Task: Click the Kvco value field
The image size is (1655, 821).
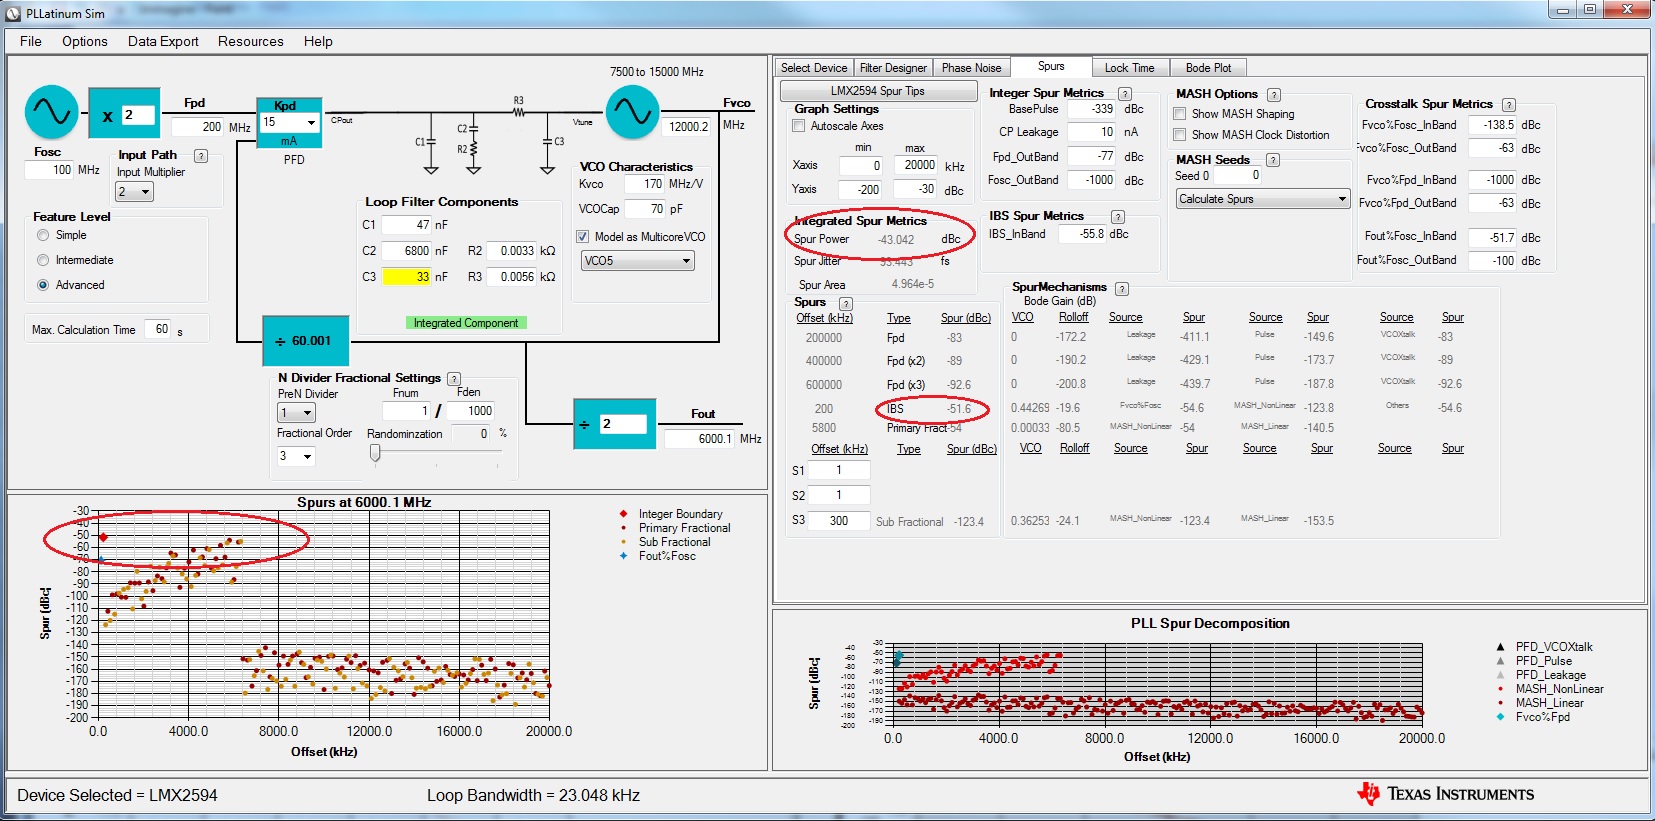Action: click(x=644, y=184)
